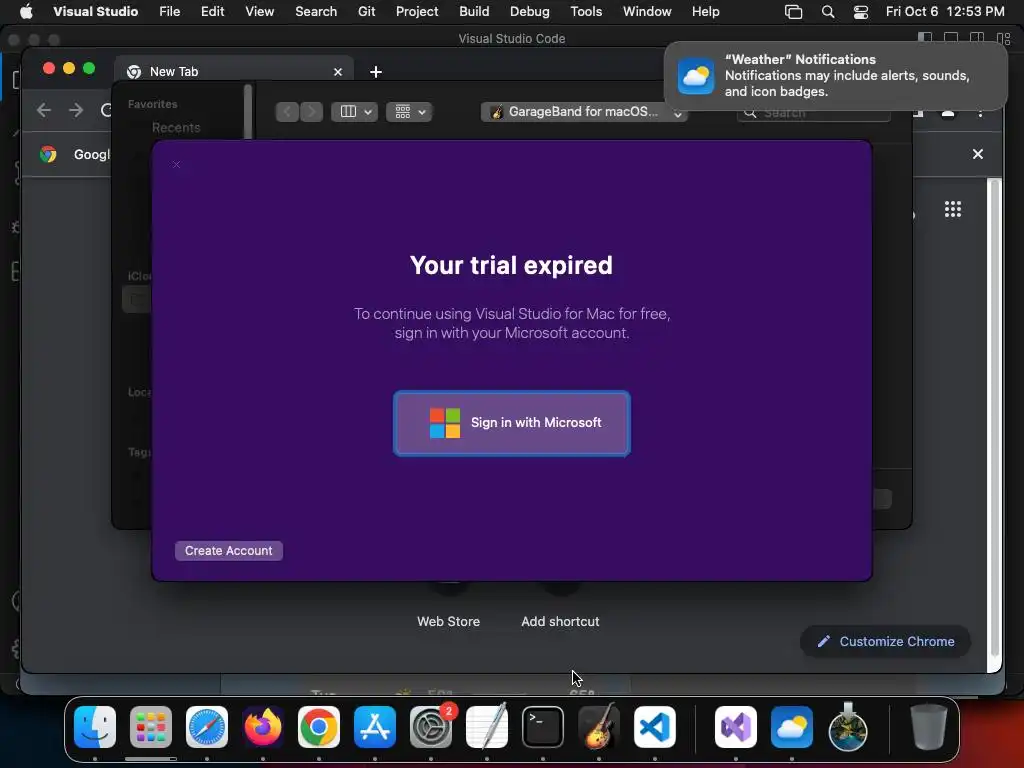Viewport: 1024px width, 768px height.
Task: Open the Git menu
Action: point(366,11)
